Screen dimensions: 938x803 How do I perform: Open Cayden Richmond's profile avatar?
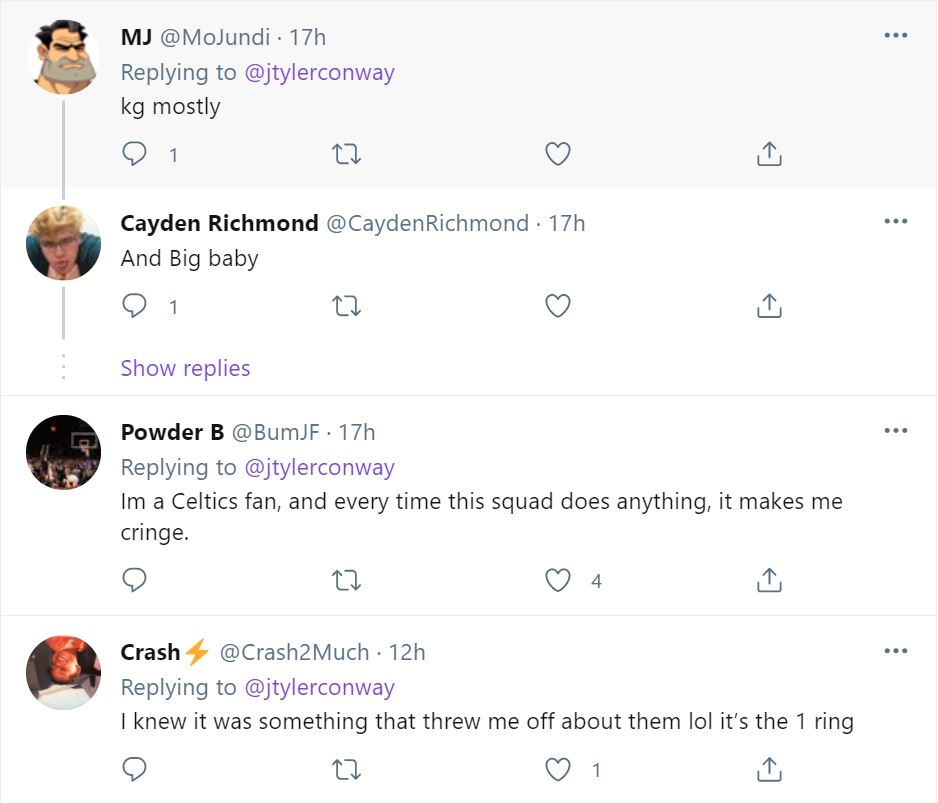tap(63, 243)
